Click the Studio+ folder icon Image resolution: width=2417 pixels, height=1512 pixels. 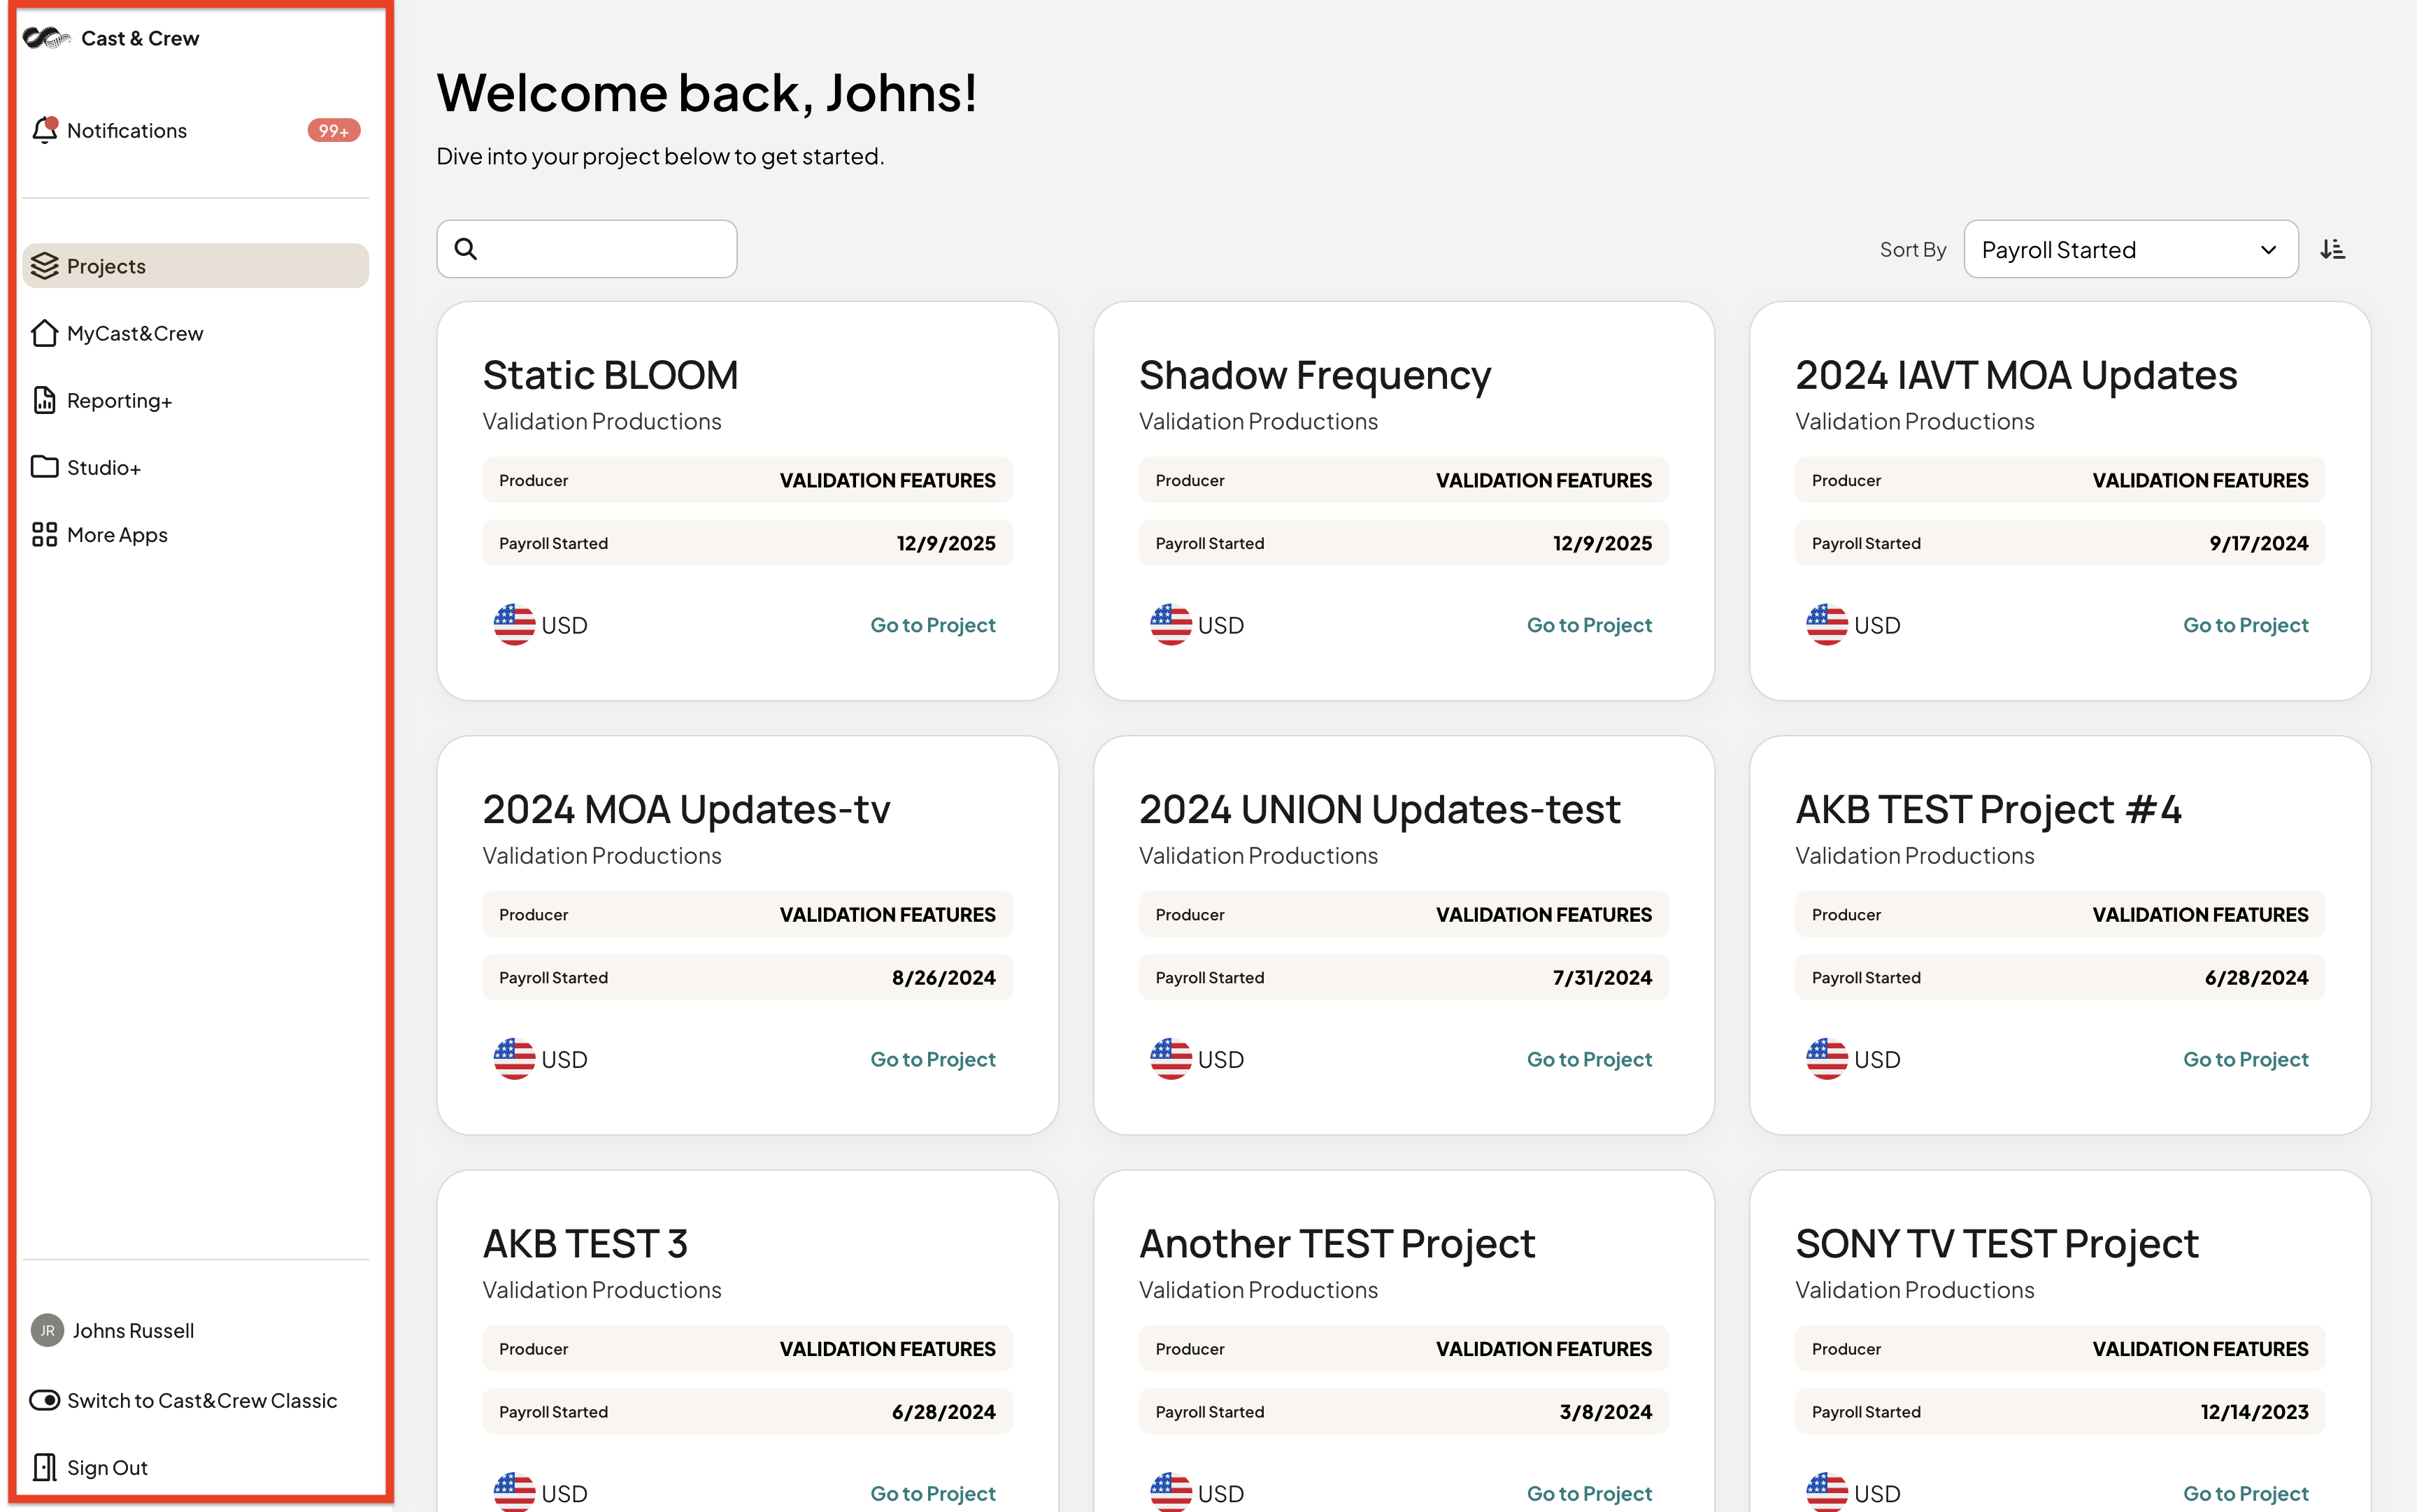(45, 467)
